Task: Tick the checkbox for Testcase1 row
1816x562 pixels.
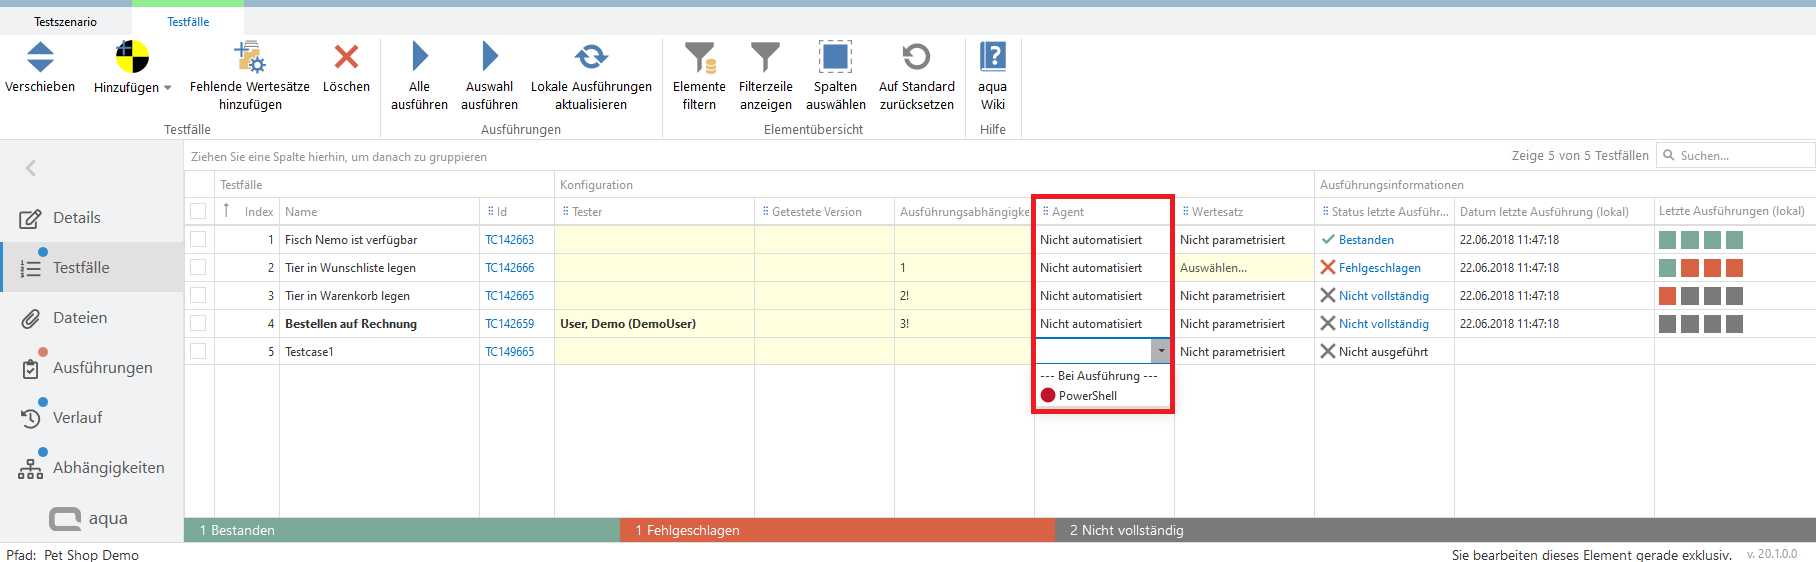Action: coord(198,352)
